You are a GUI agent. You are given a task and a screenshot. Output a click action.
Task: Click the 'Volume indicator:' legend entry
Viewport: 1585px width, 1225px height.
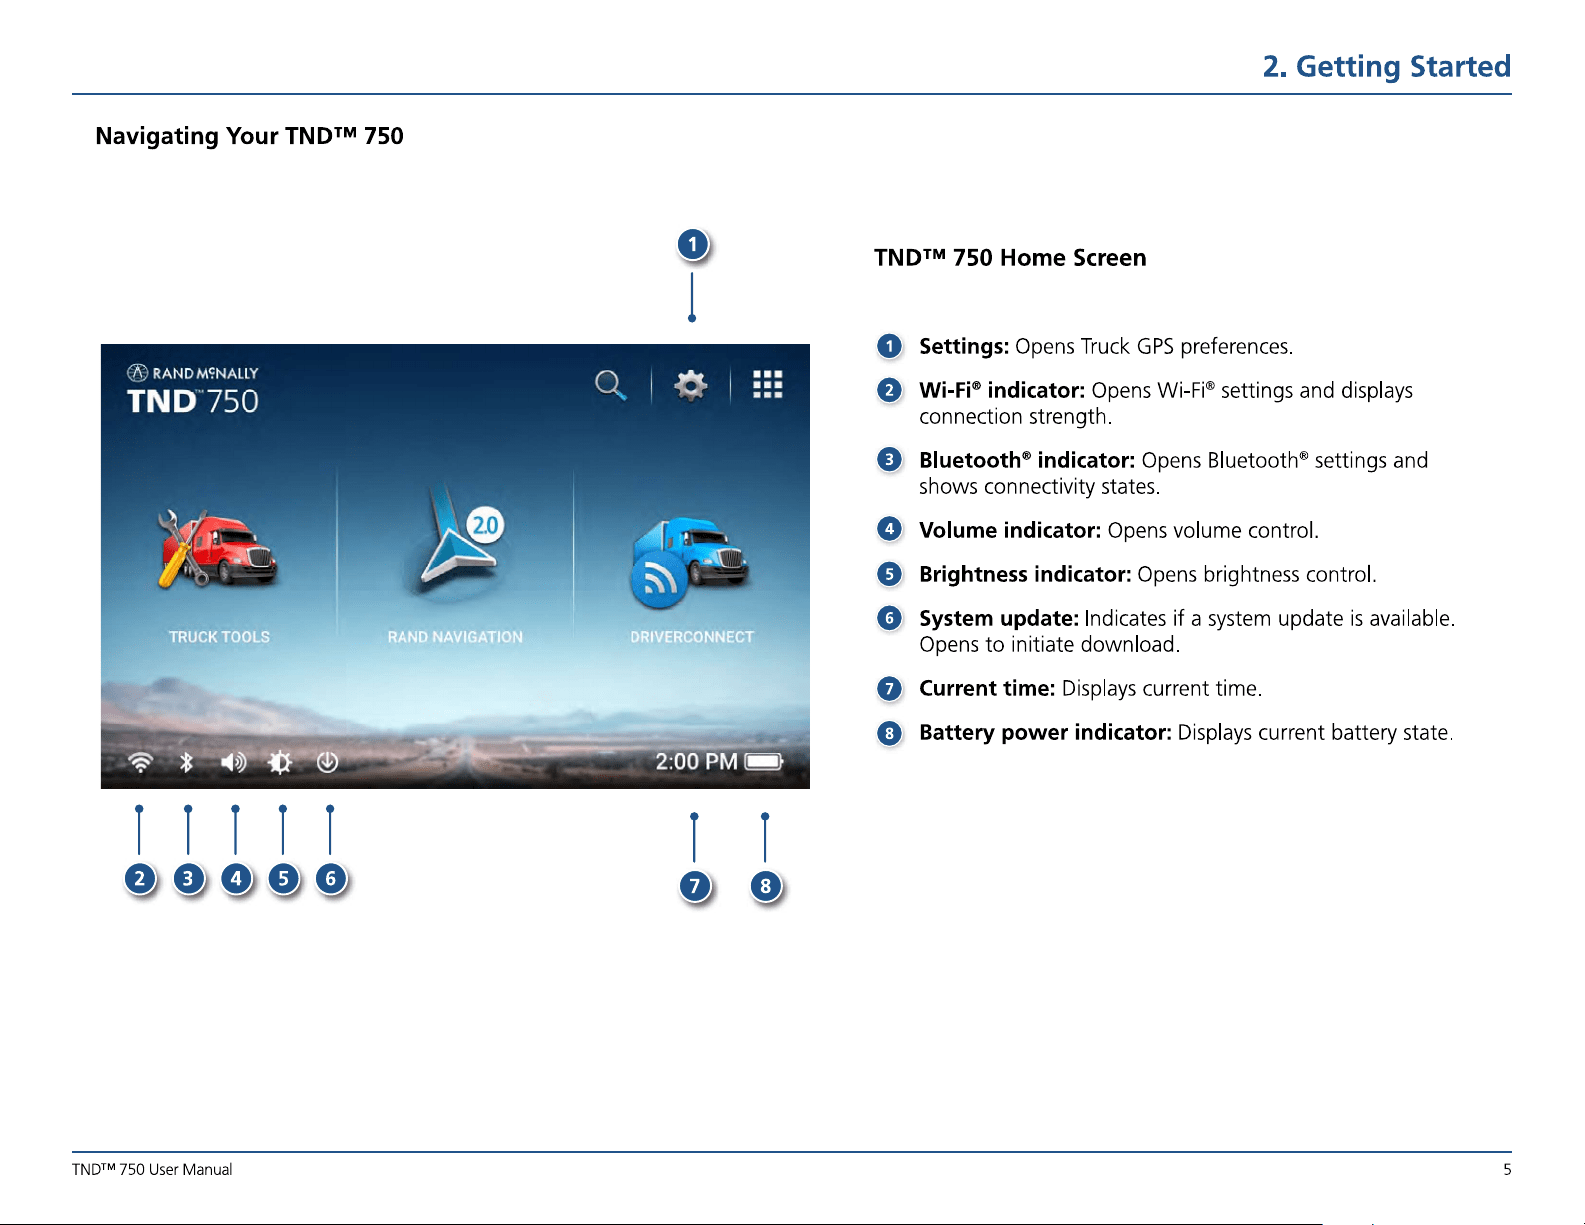pyautogui.click(x=1010, y=531)
